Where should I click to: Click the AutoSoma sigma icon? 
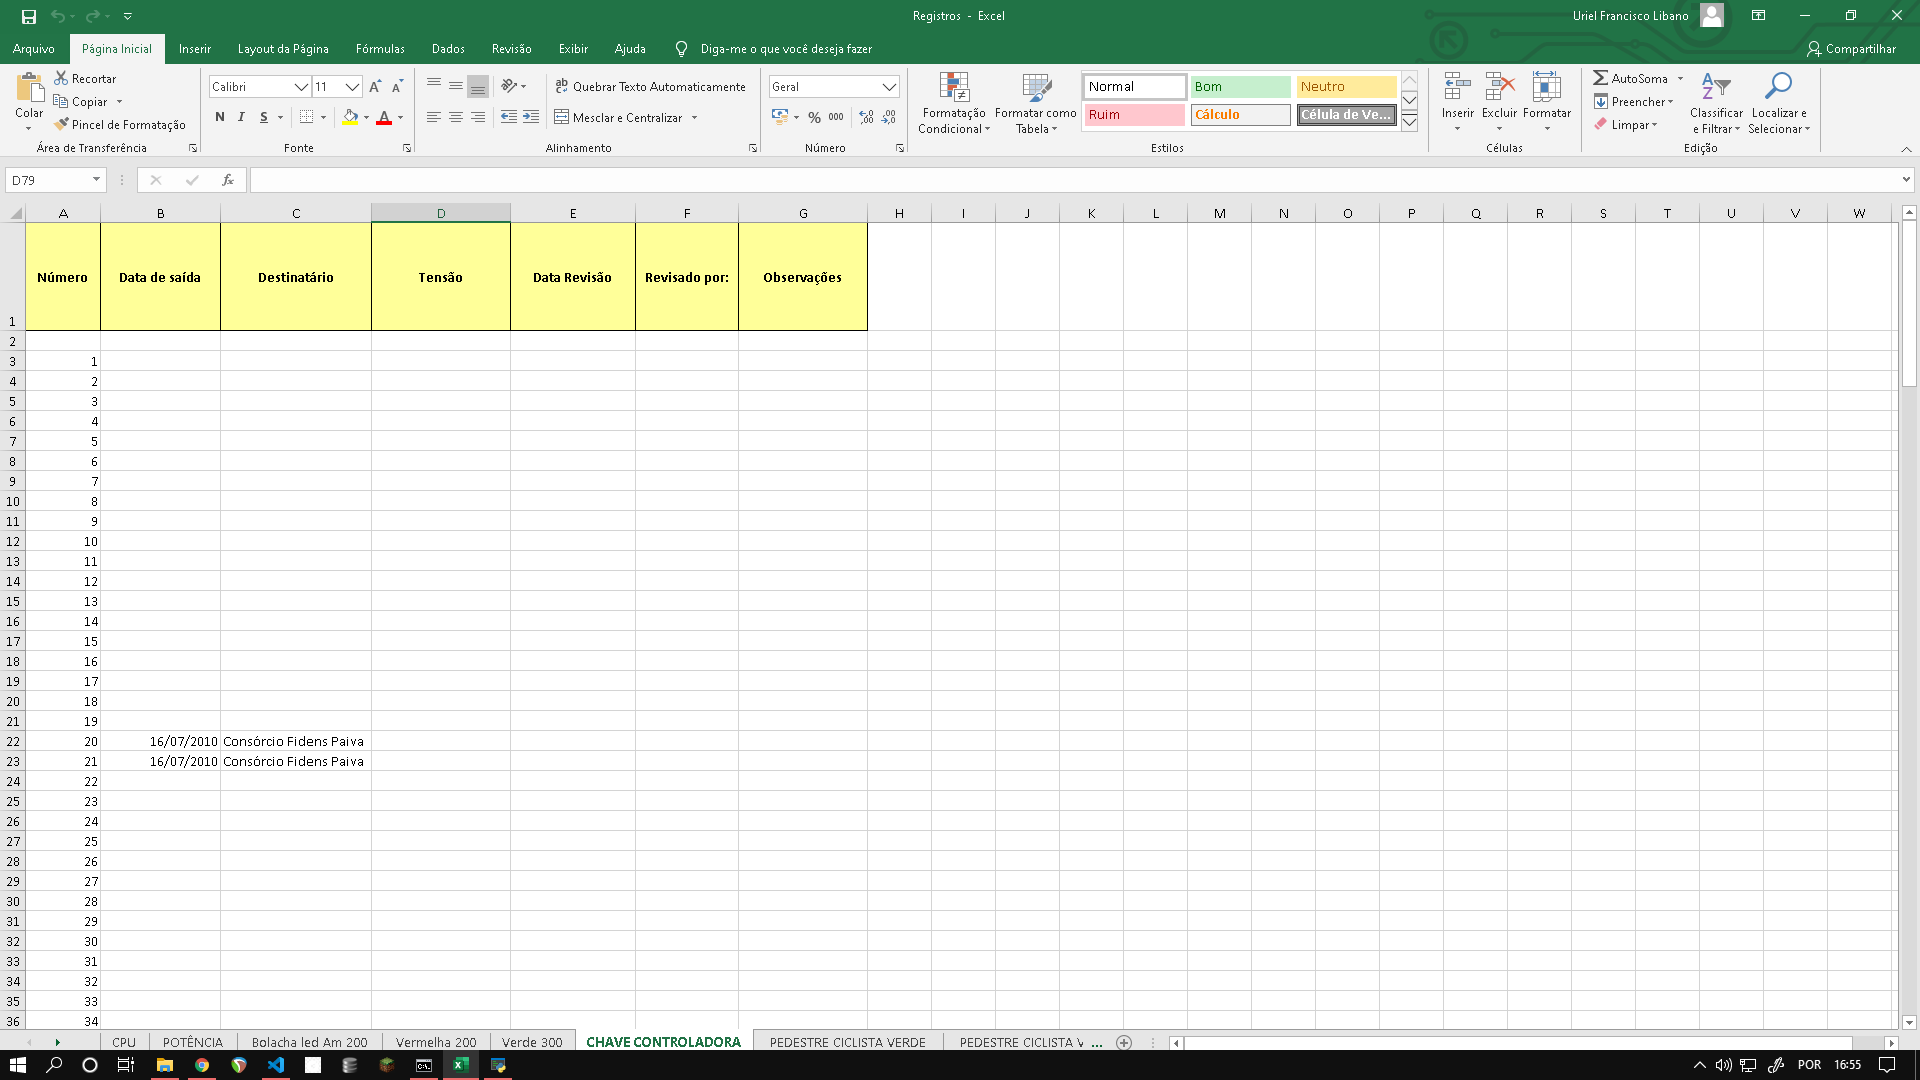[1600, 78]
